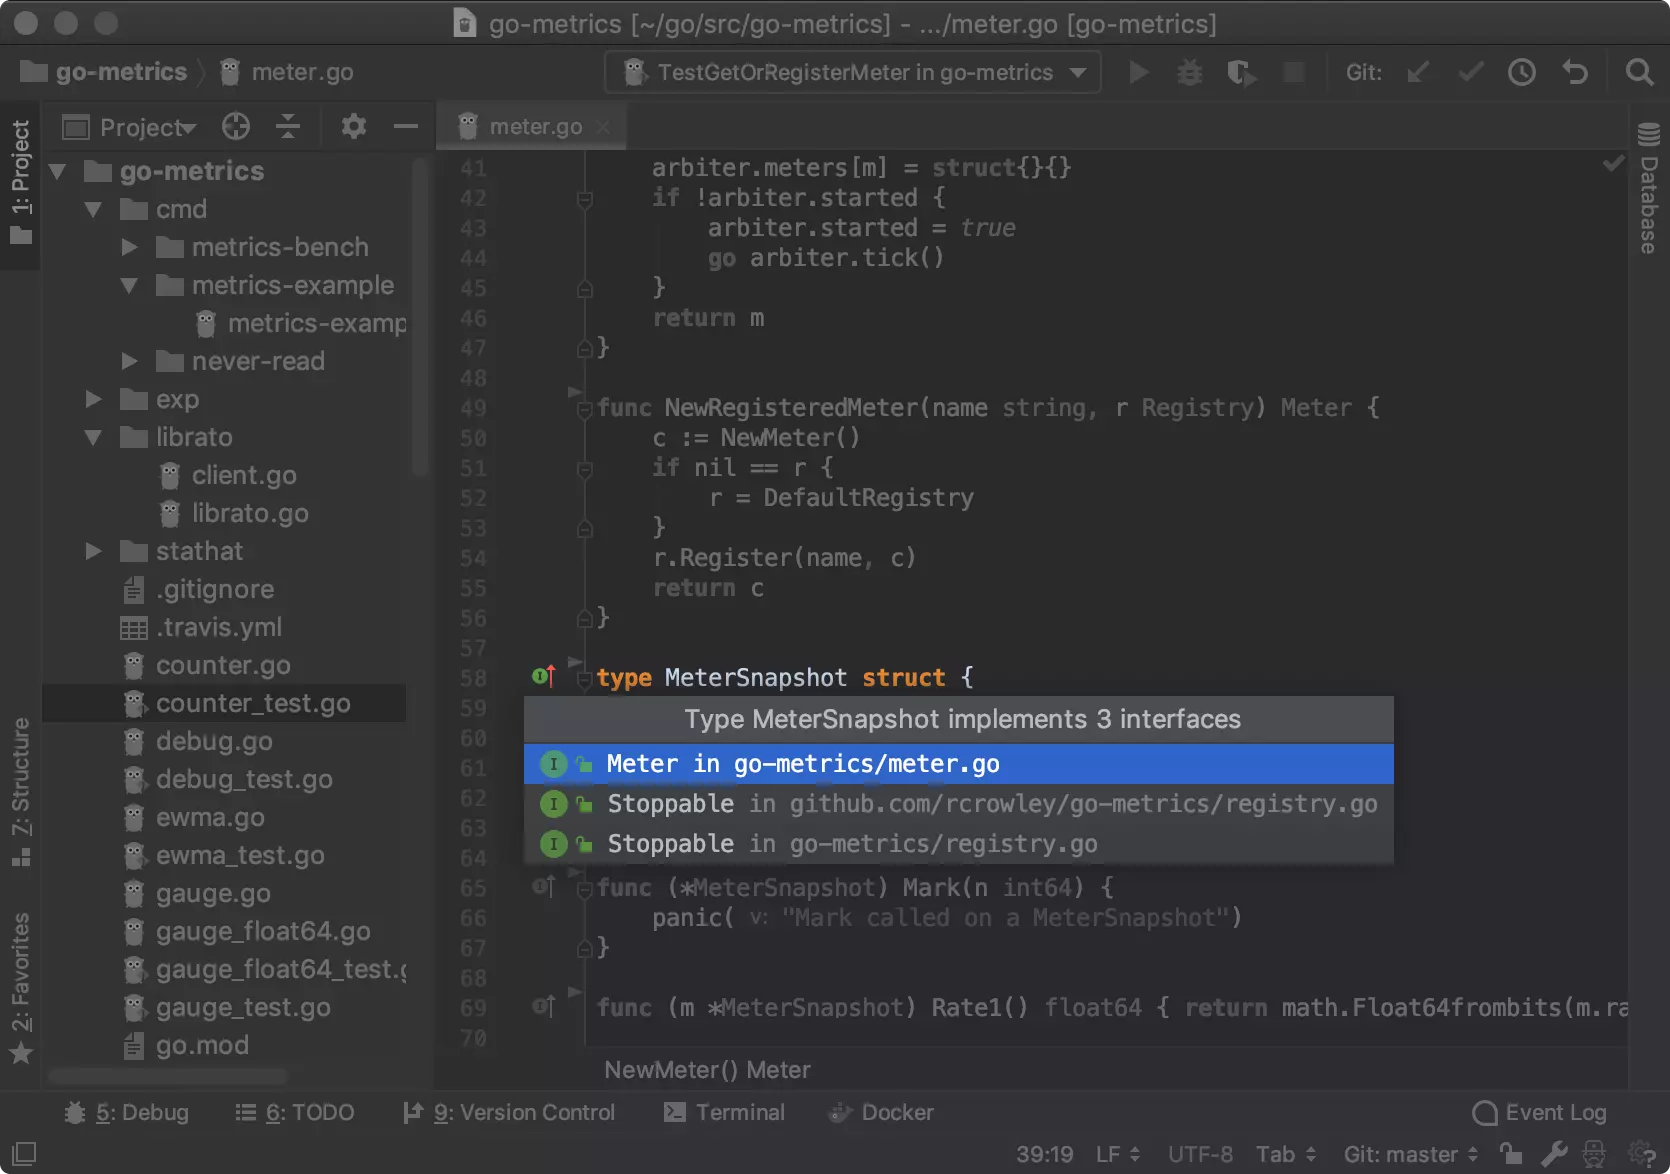Start the debugger
This screenshot has width=1670, height=1174.
[x=1189, y=72]
